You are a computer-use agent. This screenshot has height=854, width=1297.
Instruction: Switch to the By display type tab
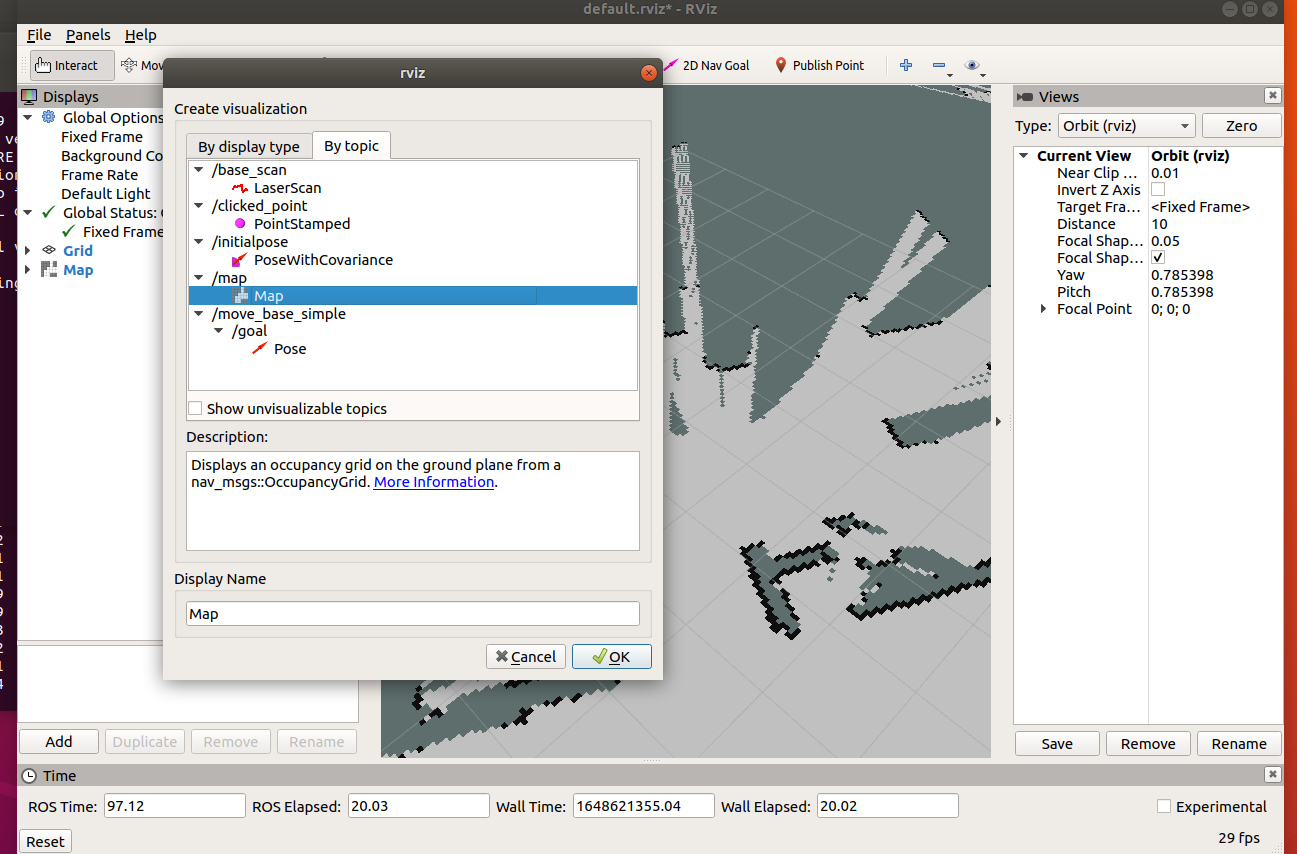[x=248, y=145]
